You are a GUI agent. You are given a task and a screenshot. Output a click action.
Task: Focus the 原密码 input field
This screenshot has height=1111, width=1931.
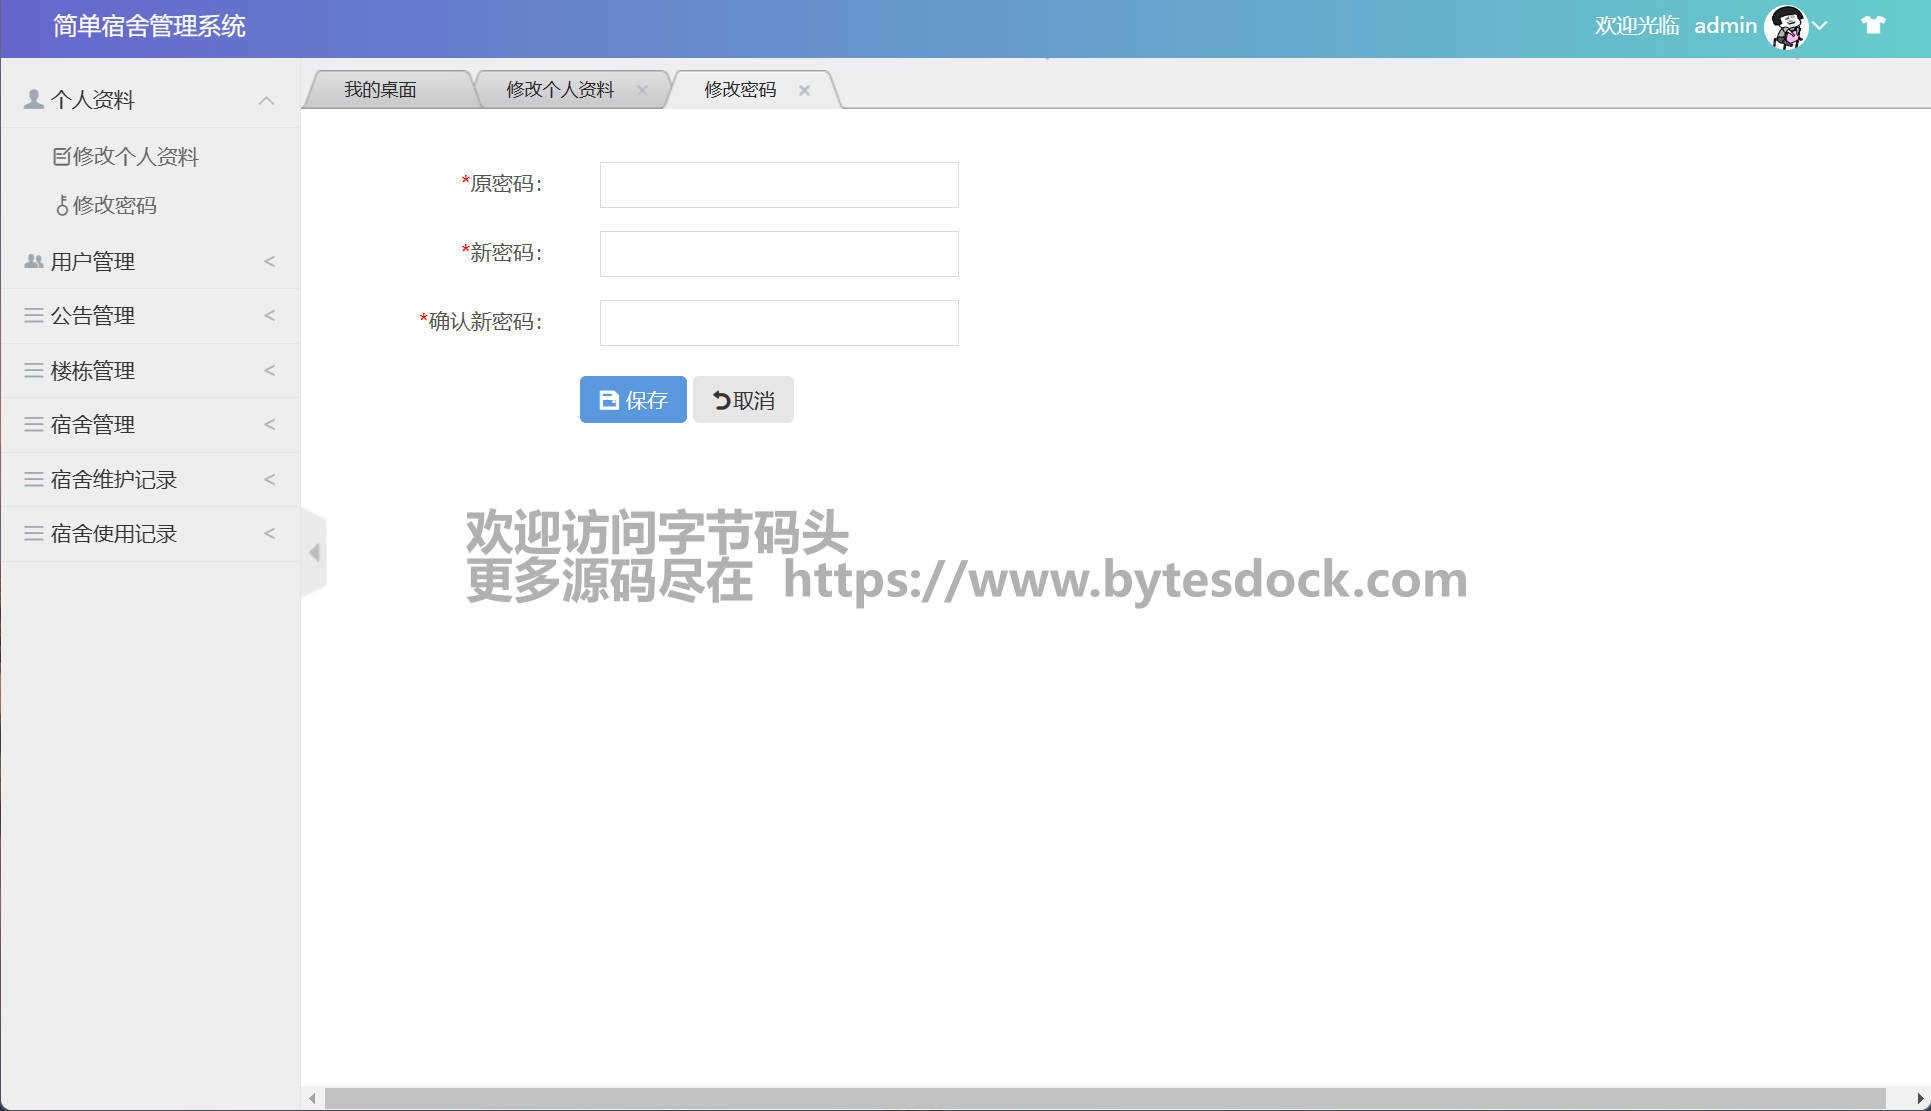[x=779, y=185]
